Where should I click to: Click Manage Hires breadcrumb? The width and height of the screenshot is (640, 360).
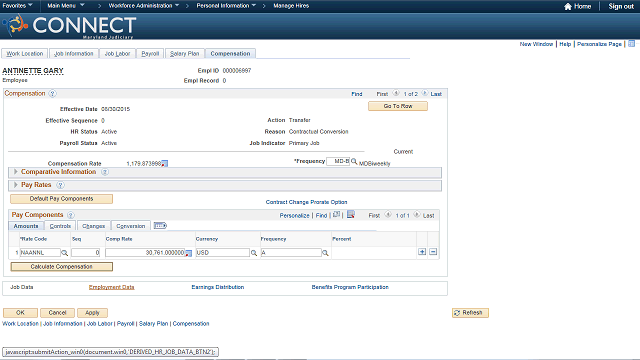pos(291,6)
